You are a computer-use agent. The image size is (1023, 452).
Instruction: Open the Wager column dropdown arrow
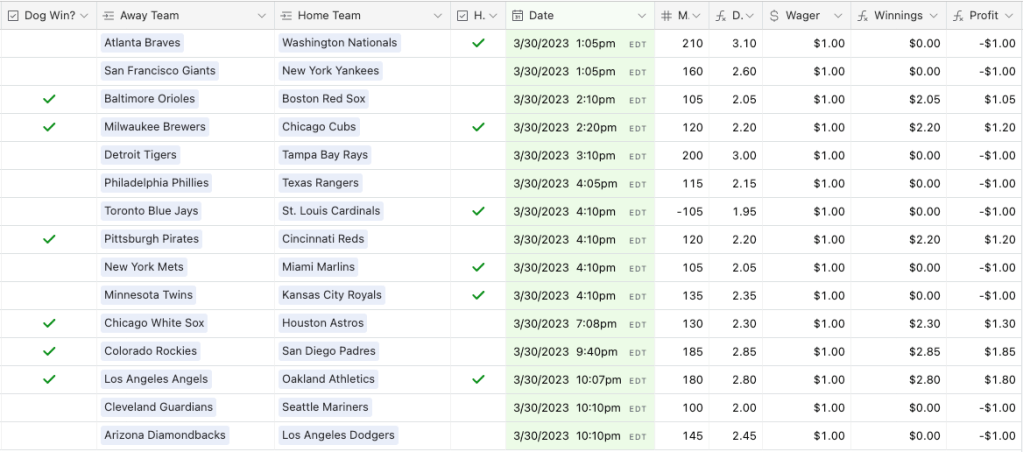836,16
